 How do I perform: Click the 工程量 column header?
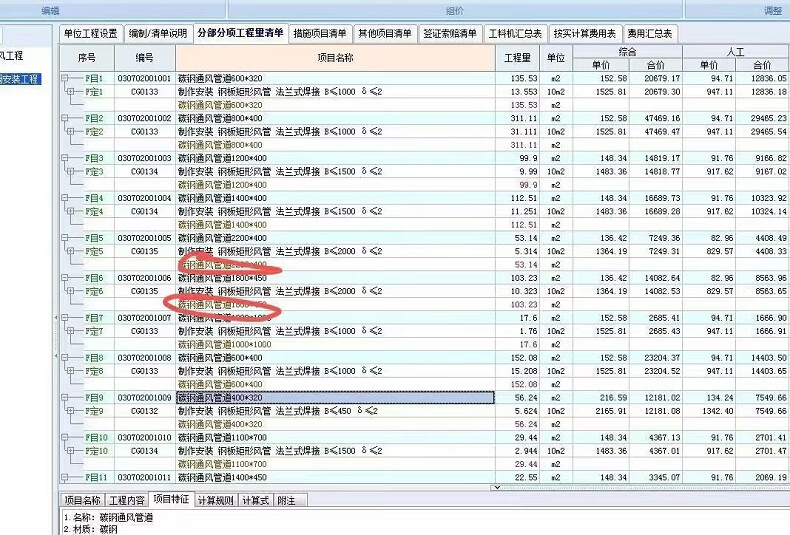518,58
